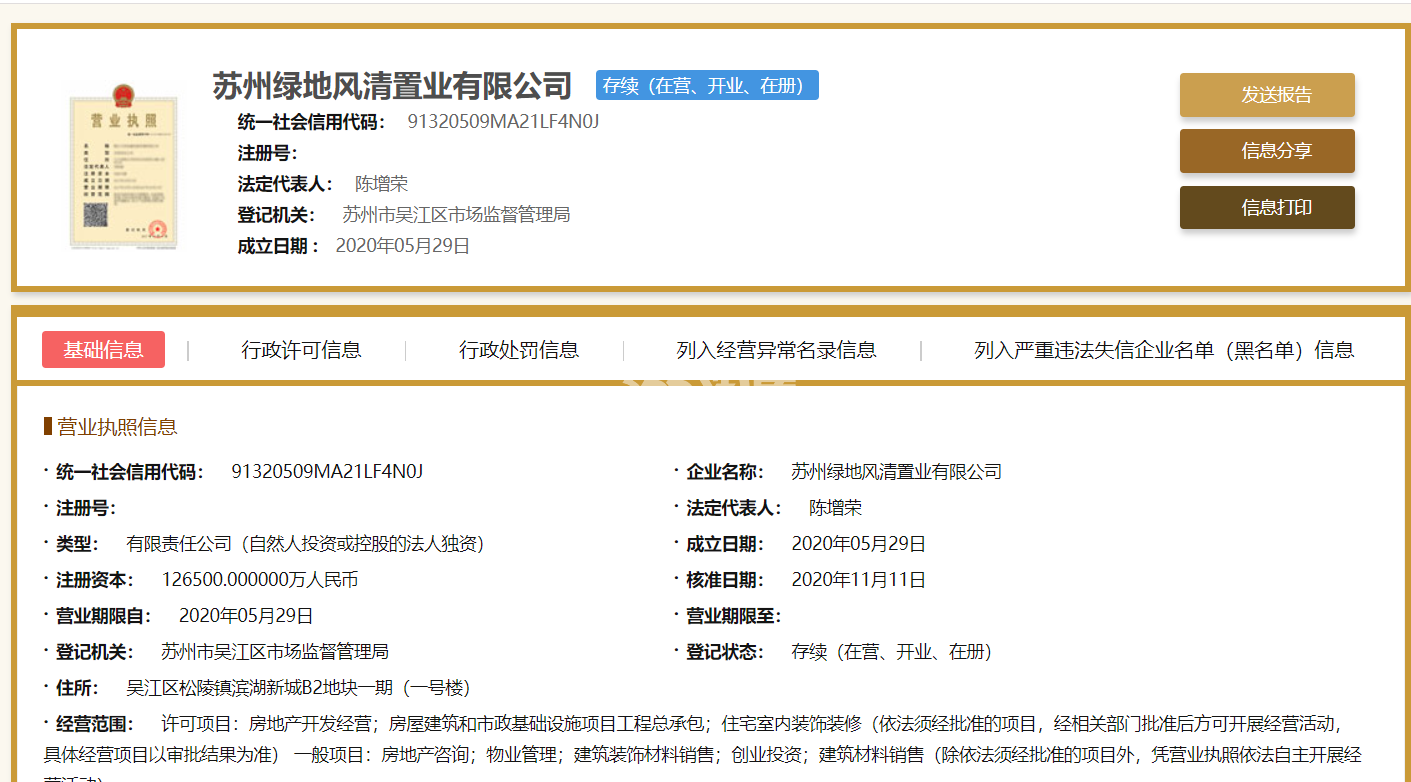The height and width of the screenshot is (782, 1411).
Task: Click header registration authority 苏州市吴江区市场监督管理局
Action: point(456,215)
